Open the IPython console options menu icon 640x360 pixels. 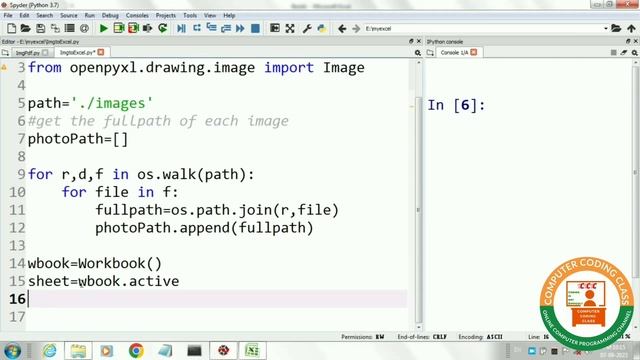coord(635,53)
